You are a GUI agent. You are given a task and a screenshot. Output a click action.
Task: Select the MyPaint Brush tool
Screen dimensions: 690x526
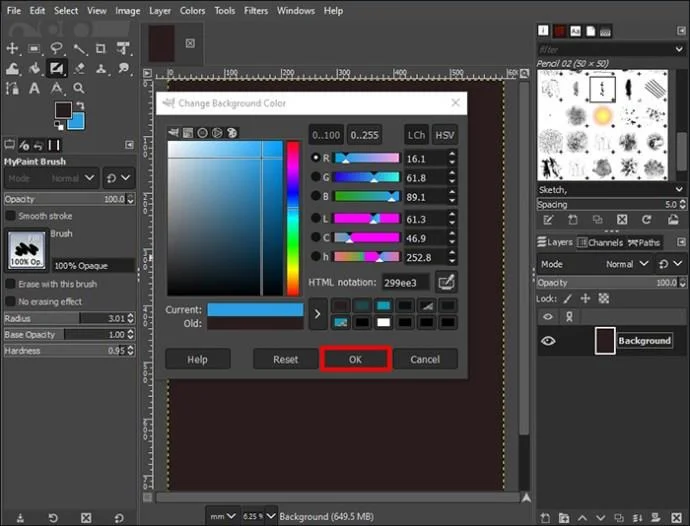(56, 68)
